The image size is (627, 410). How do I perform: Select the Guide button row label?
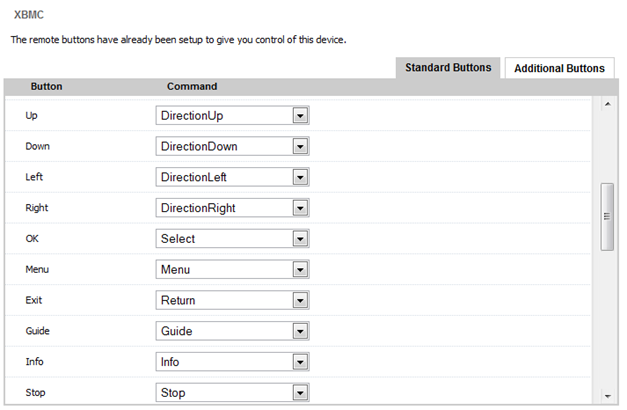pos(38,331)
